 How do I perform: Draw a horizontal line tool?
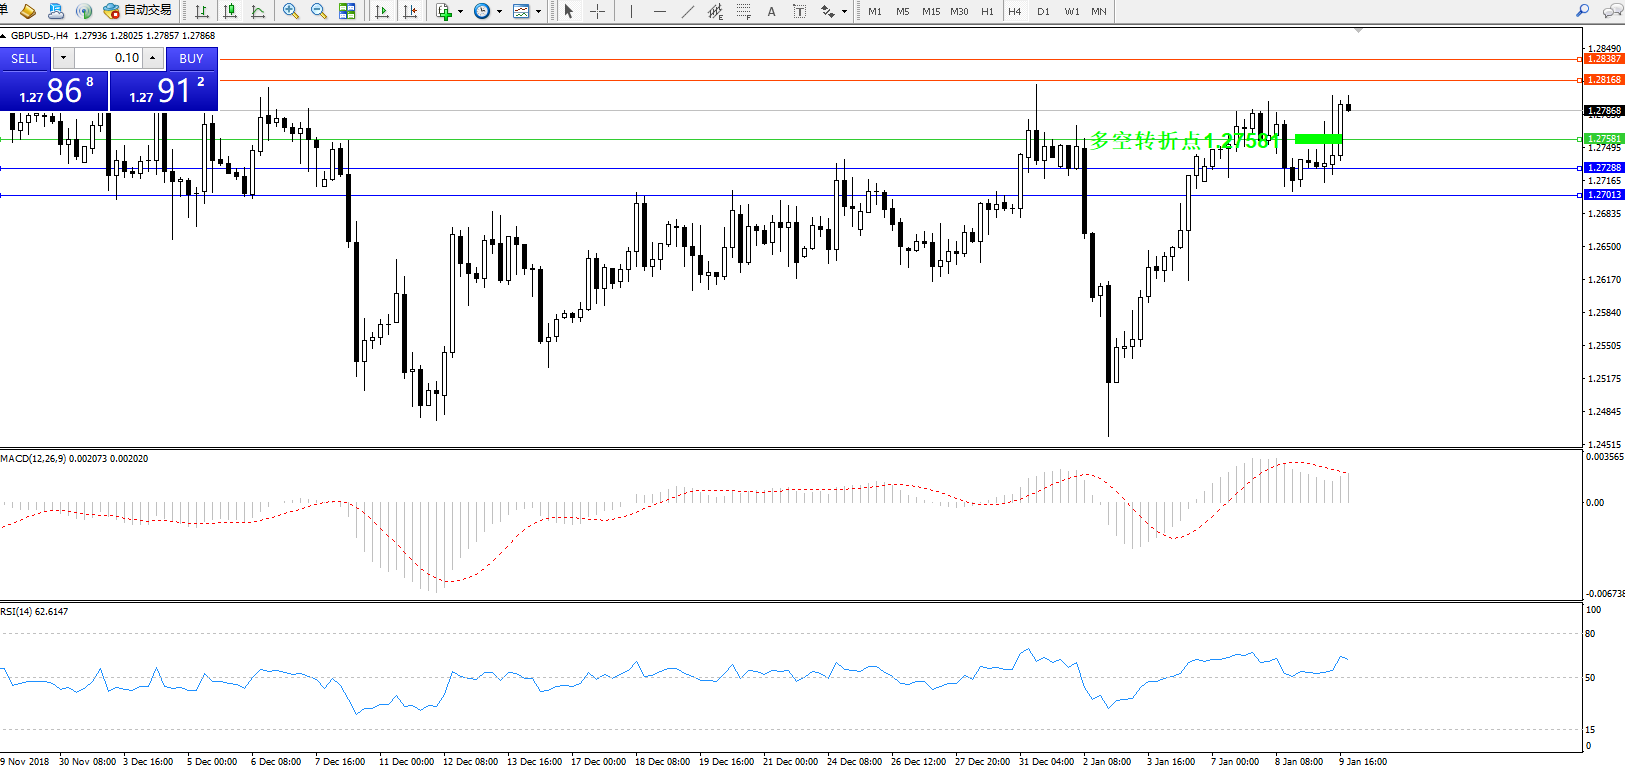[659, 11]
